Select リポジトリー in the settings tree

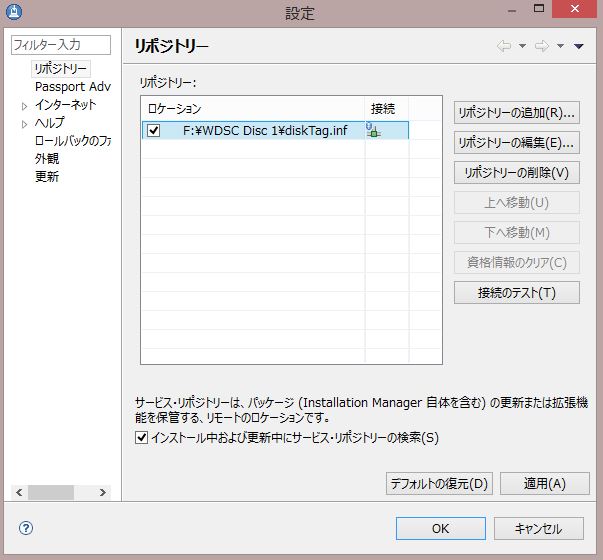tap(61, 69)
